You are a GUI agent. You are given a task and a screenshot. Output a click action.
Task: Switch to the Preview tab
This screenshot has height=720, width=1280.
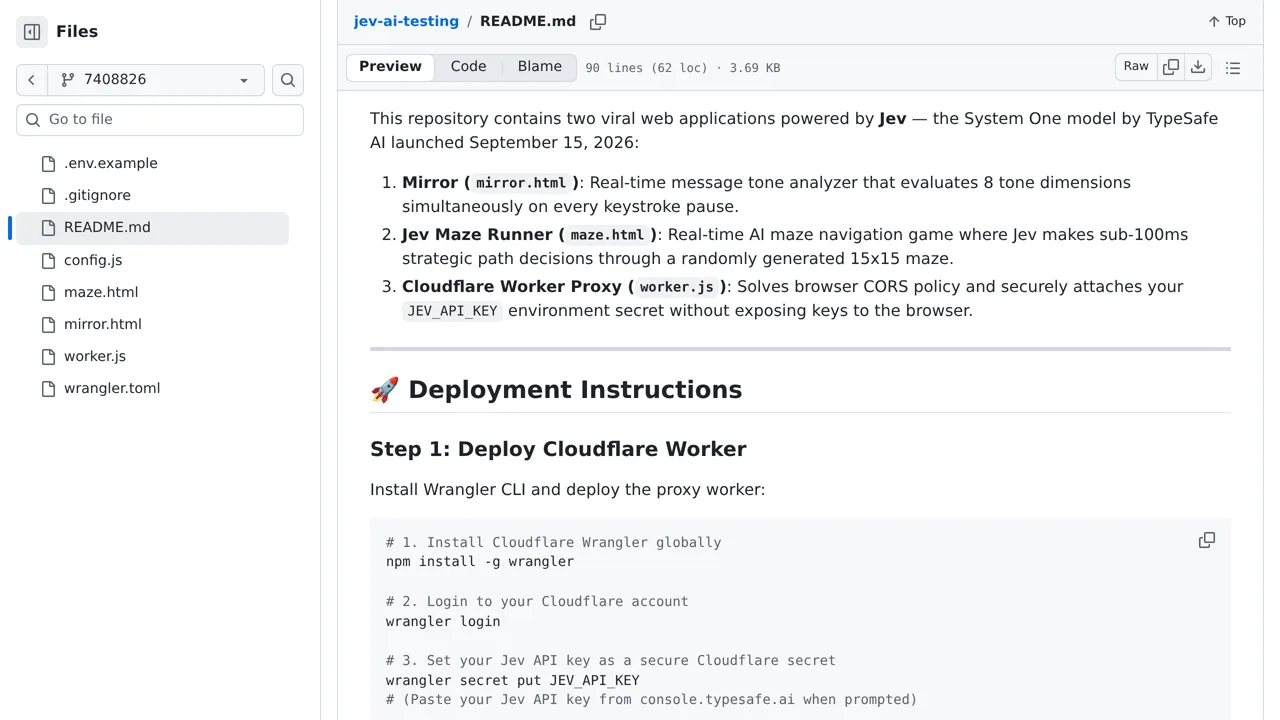click(390, 67)
